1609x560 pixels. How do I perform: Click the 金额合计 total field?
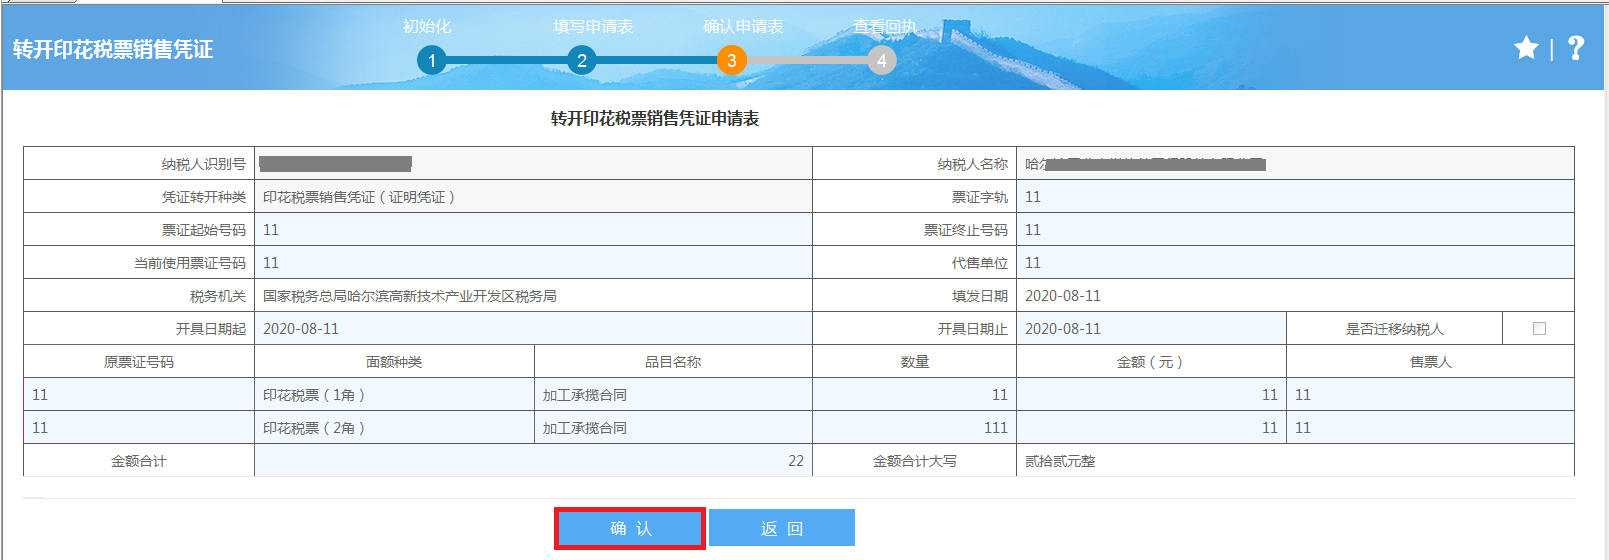tap(533, 461)
